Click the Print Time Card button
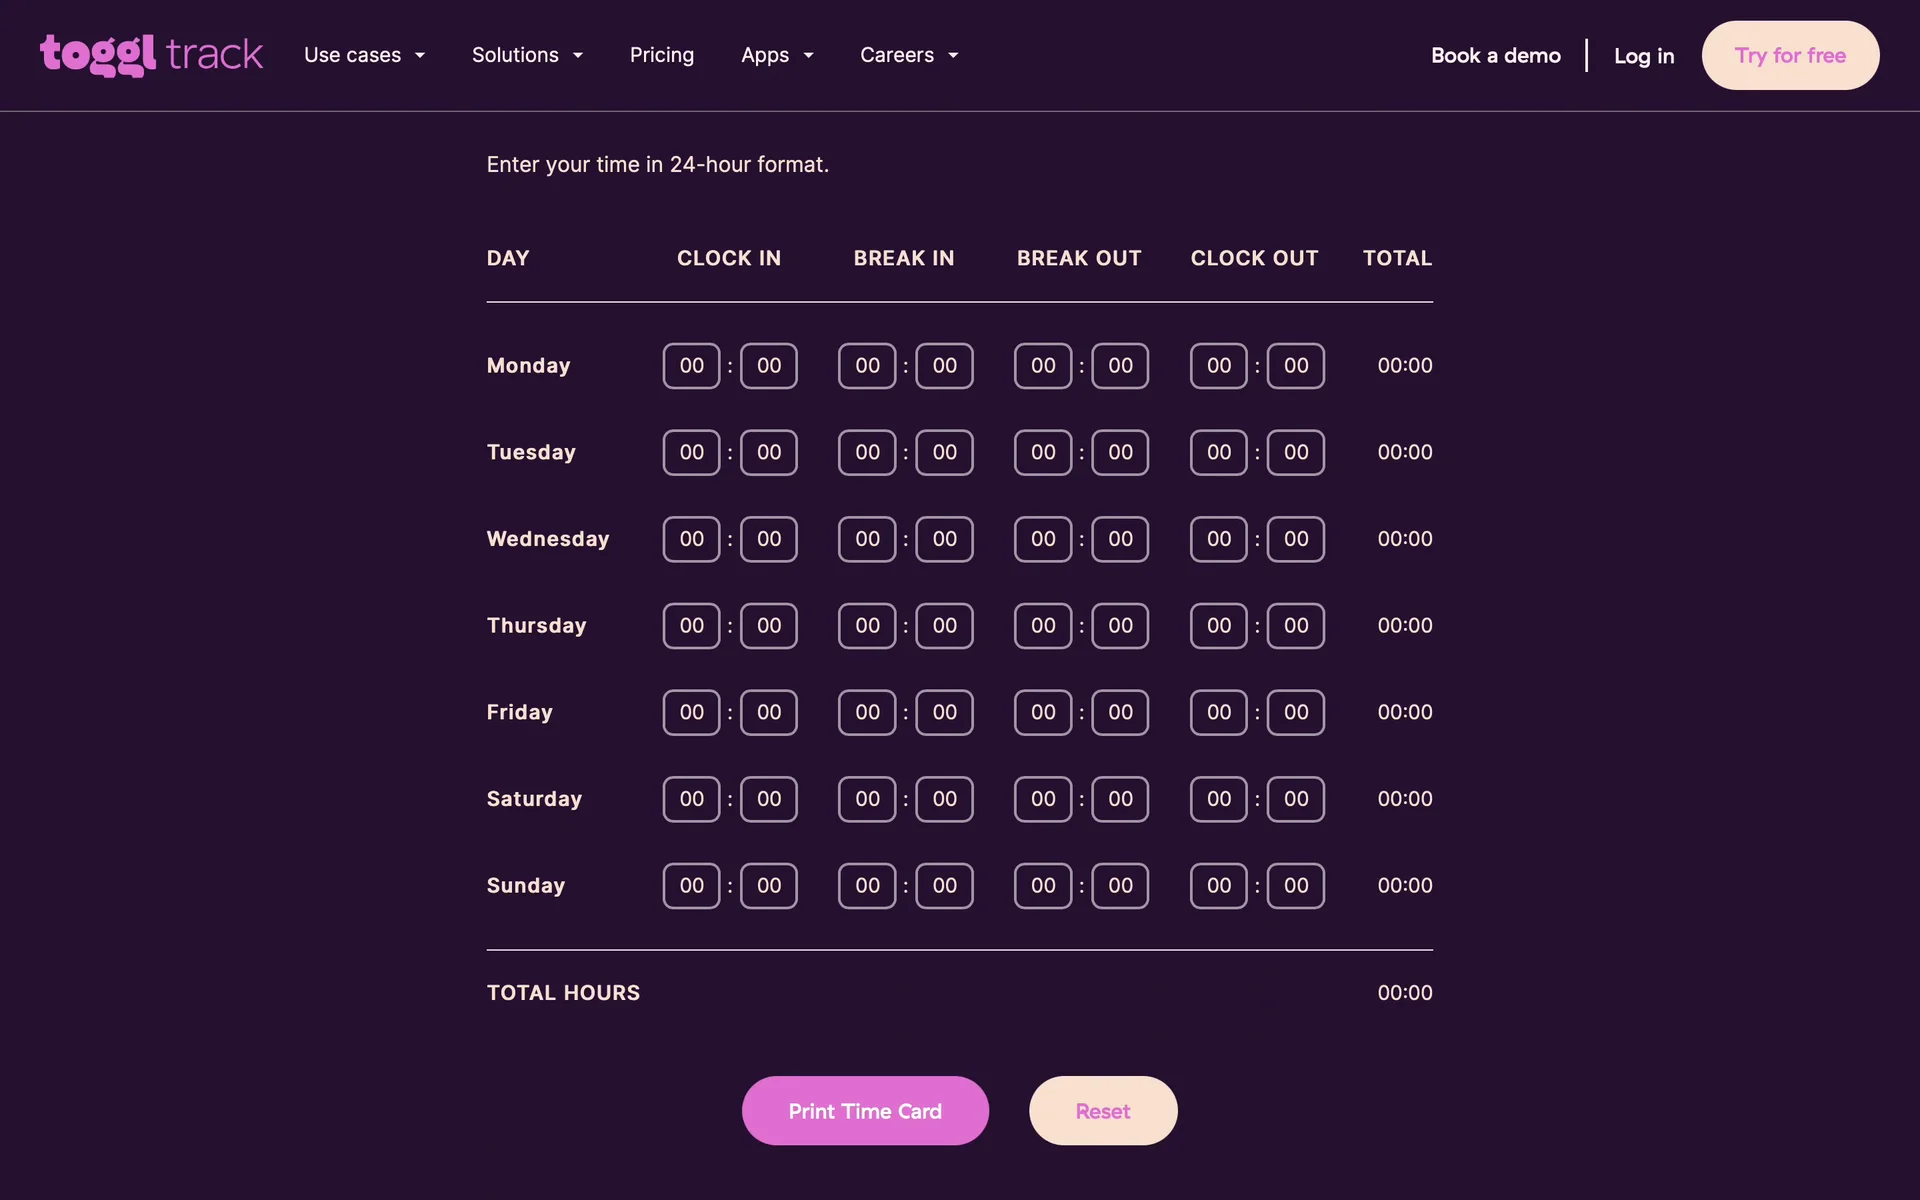Viewport: 1920px width, 1200px height. pyautogui.click(x=865, y=1111)
